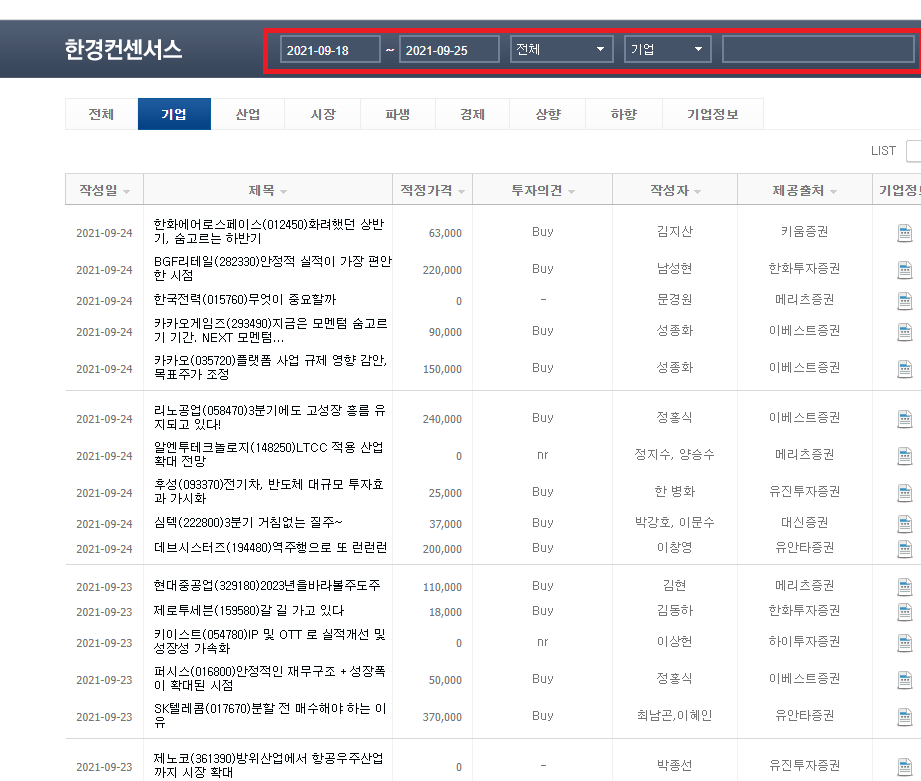The height and width of the screenshot is (781, 921).
Task: Open report titled 한국전력(015760)무엇이 중요할까
Action: [244, 299]
